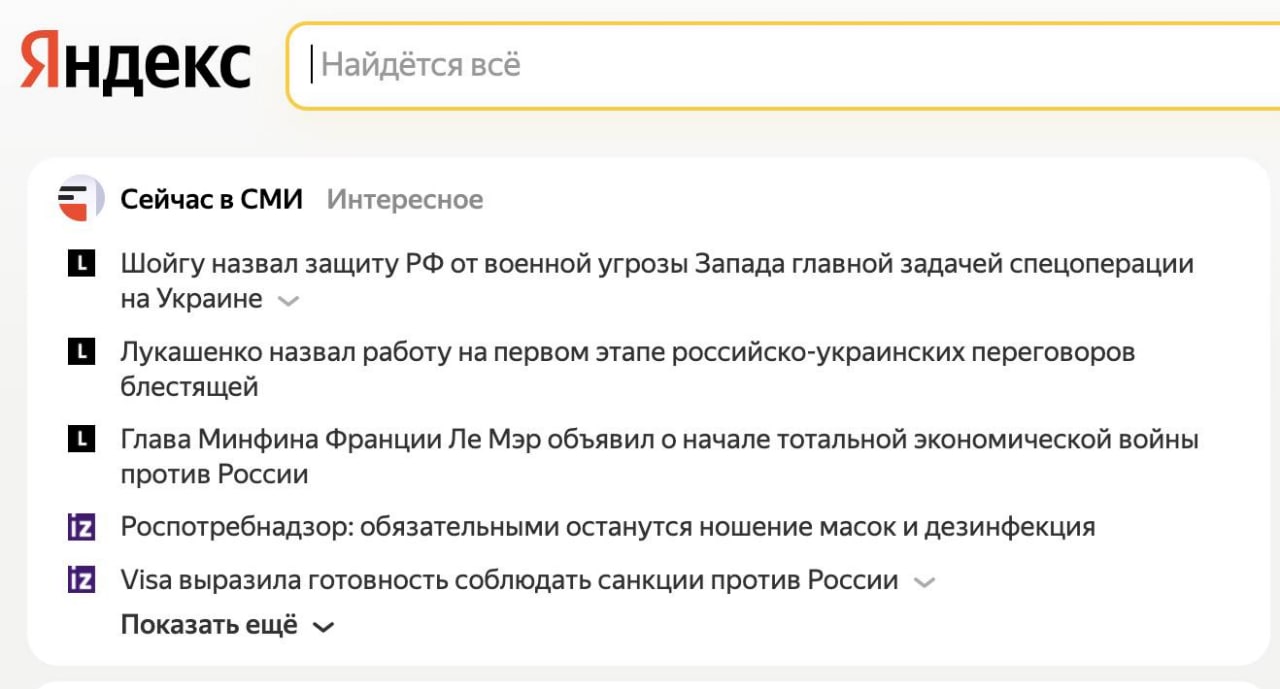The image size is (1280, 689).
Task: Expand the chevron after the Шойгу headline
Action: point(289,300)
